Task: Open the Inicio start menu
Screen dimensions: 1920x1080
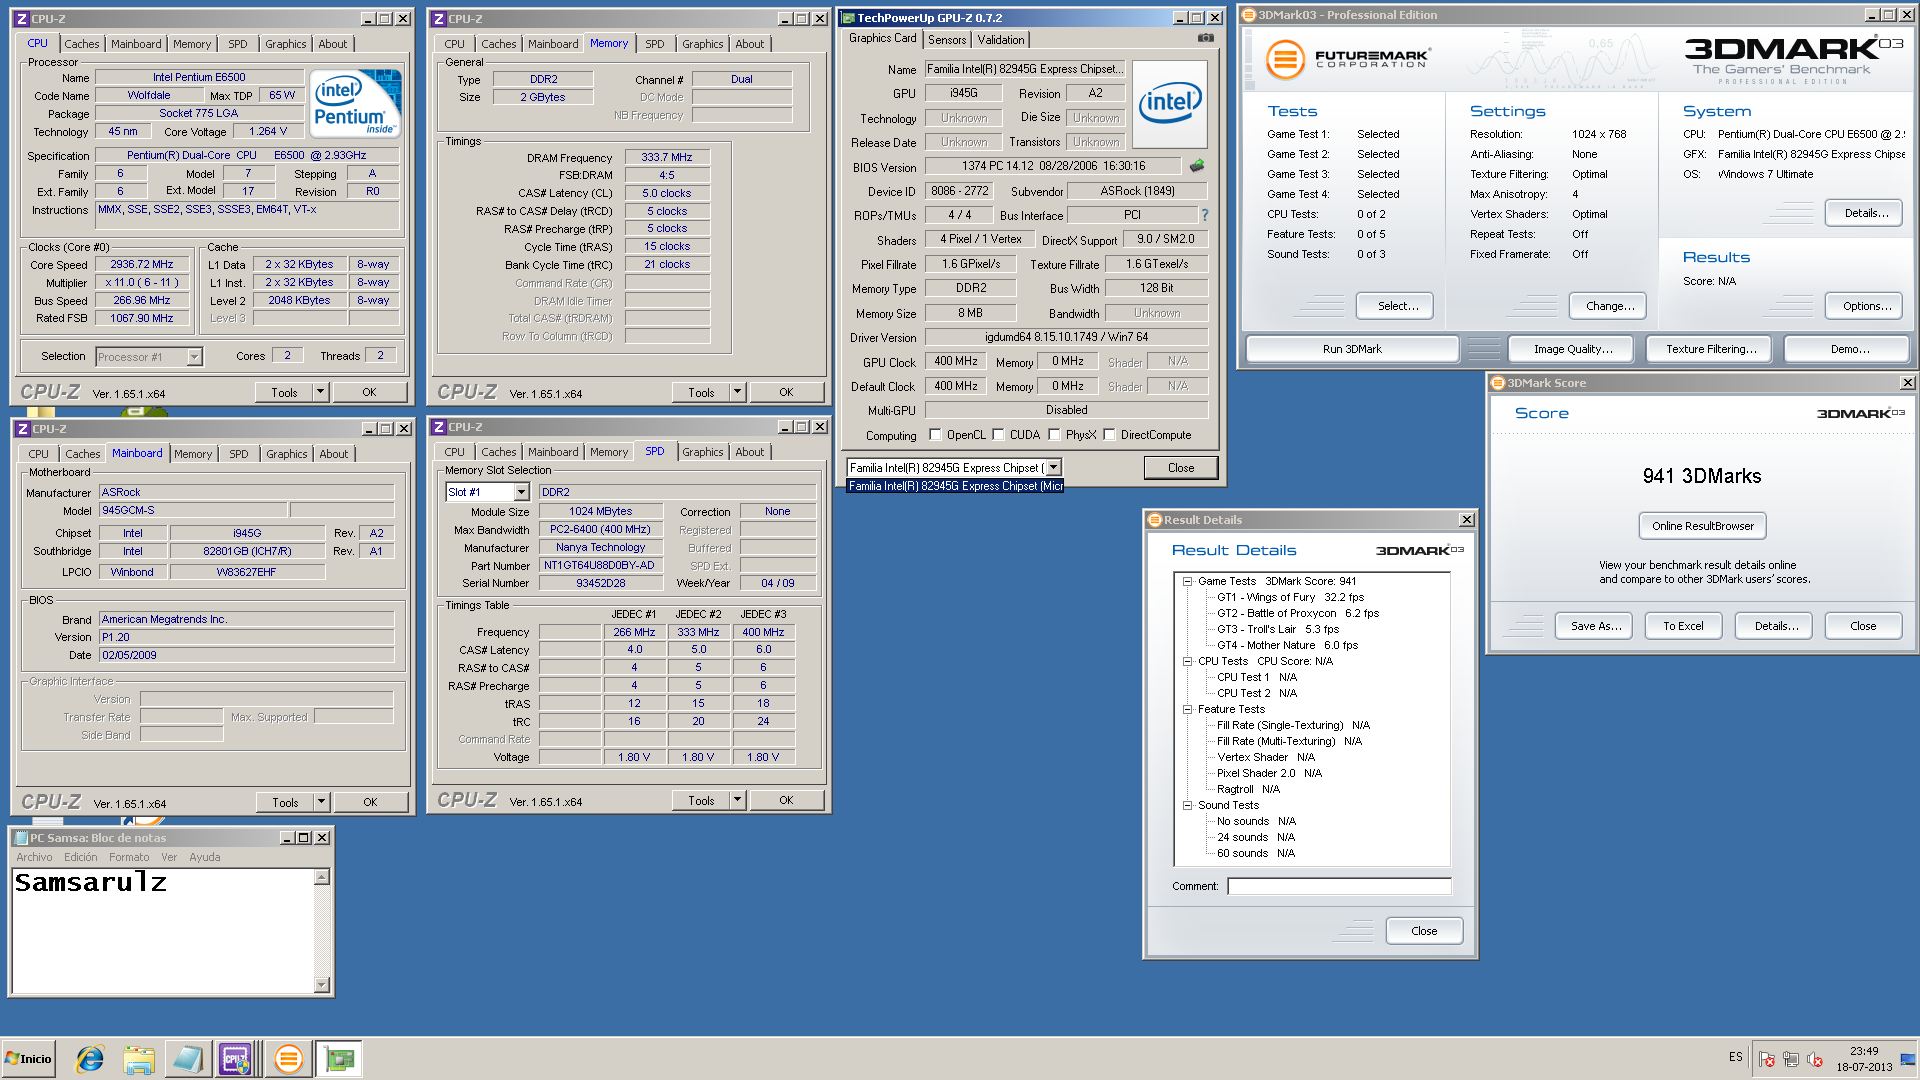Action: click(28, 1059)
